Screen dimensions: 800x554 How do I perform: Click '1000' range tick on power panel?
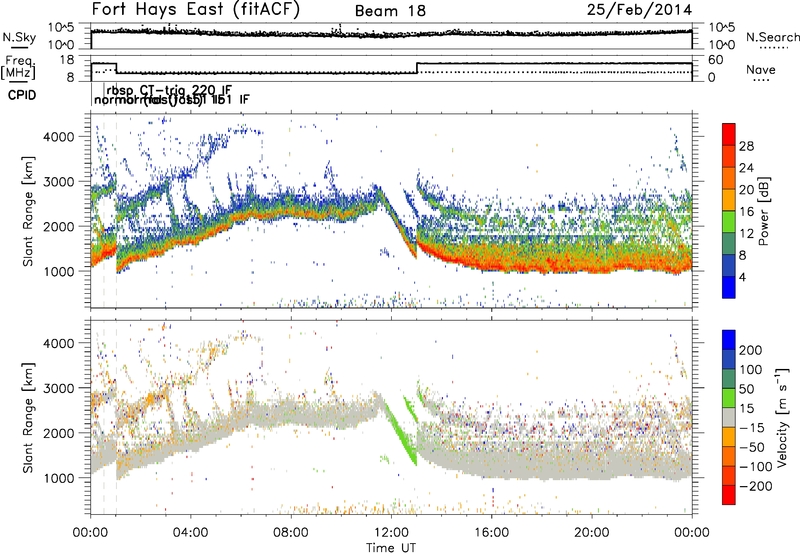click(59, 271)
